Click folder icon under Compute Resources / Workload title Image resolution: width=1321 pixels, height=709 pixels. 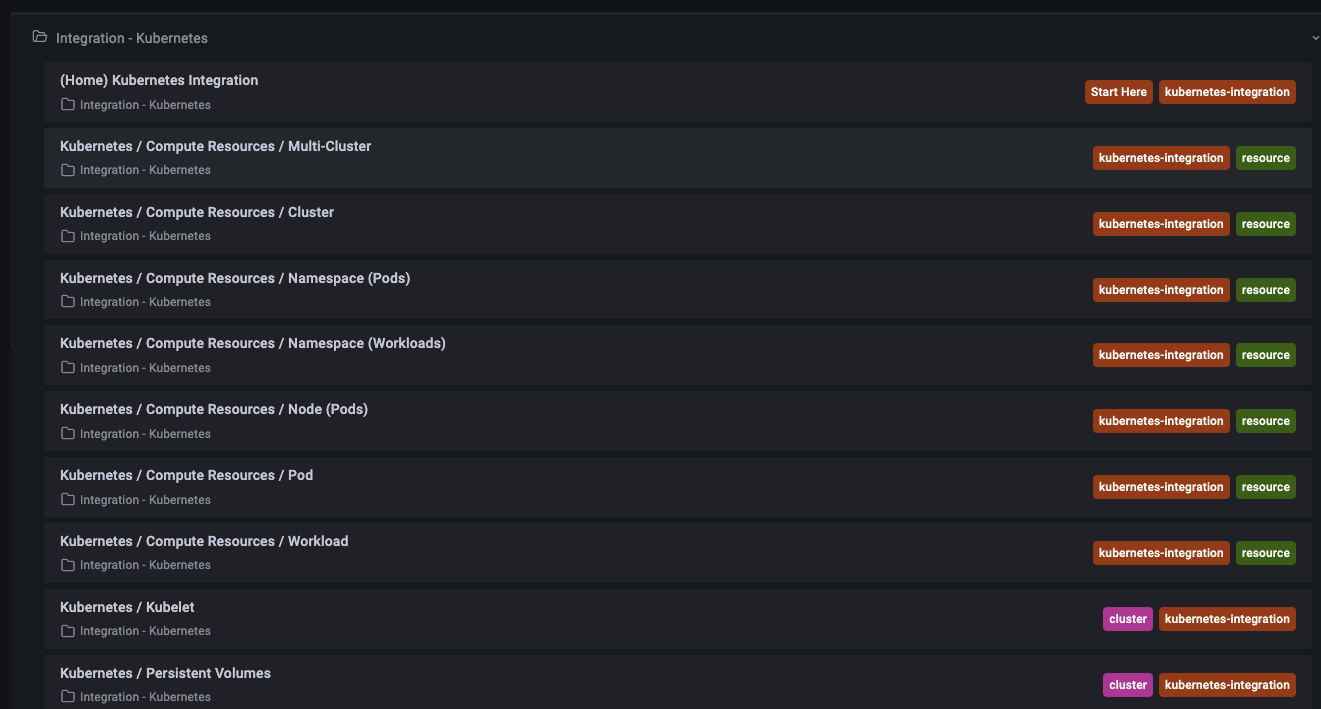(68, 565)
